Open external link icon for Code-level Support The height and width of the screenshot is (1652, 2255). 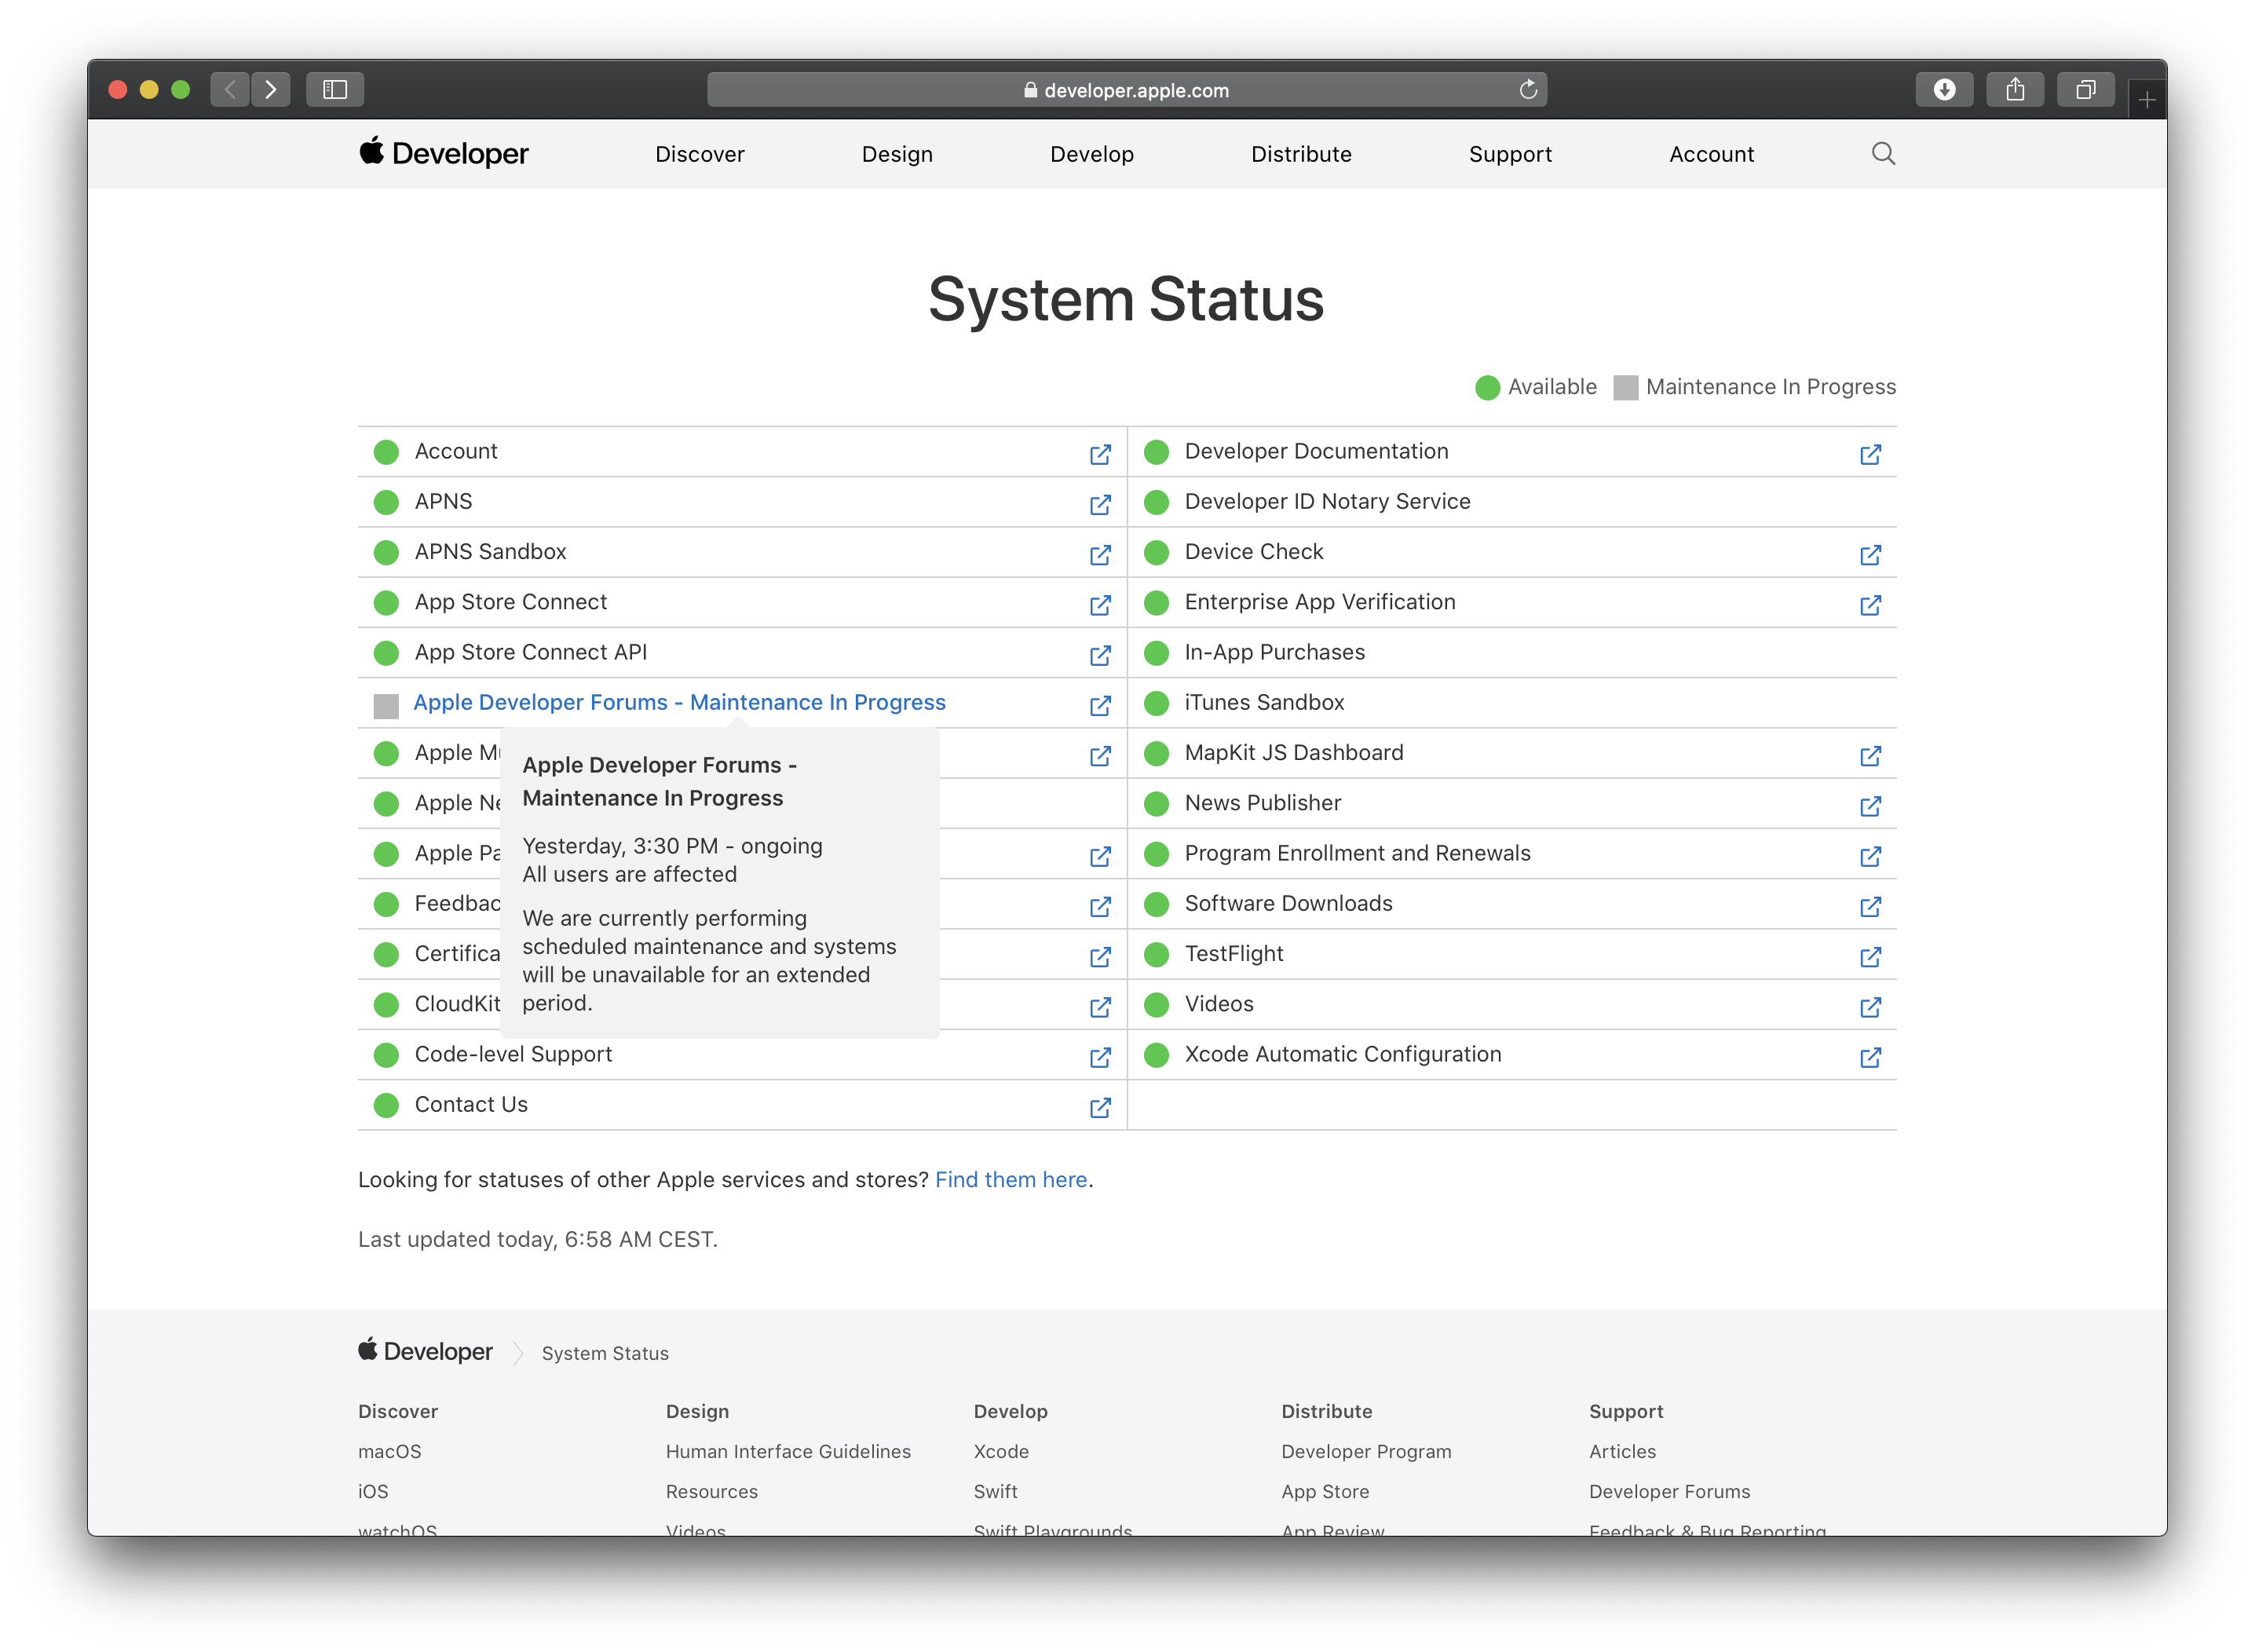tap(1100, 1057)
